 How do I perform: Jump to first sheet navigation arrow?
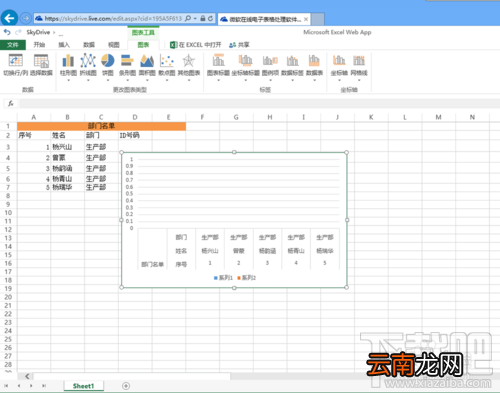tap(6, 386)
